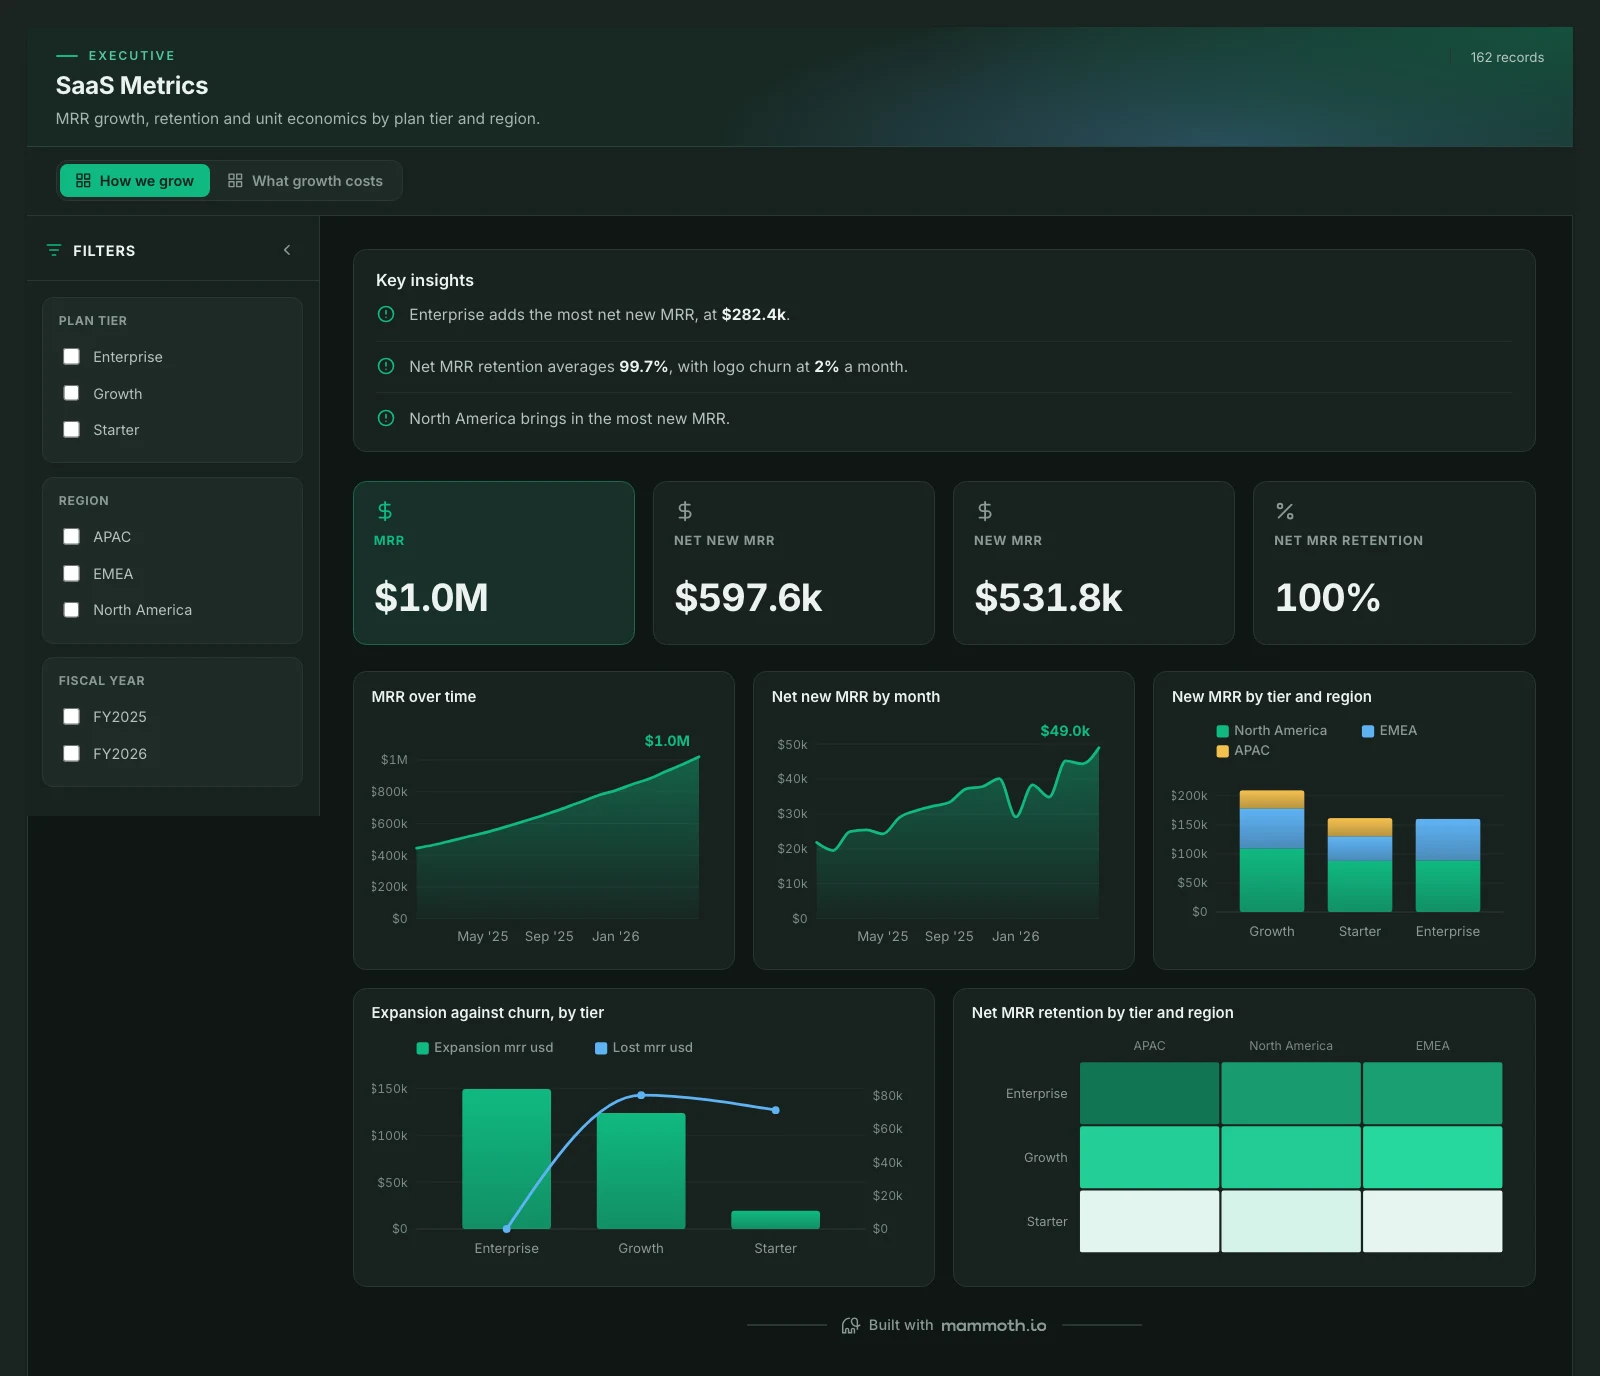Open the mammoth.io footer link
The height and width of the screenshot is (1376, 1600).
point(993,1325)
